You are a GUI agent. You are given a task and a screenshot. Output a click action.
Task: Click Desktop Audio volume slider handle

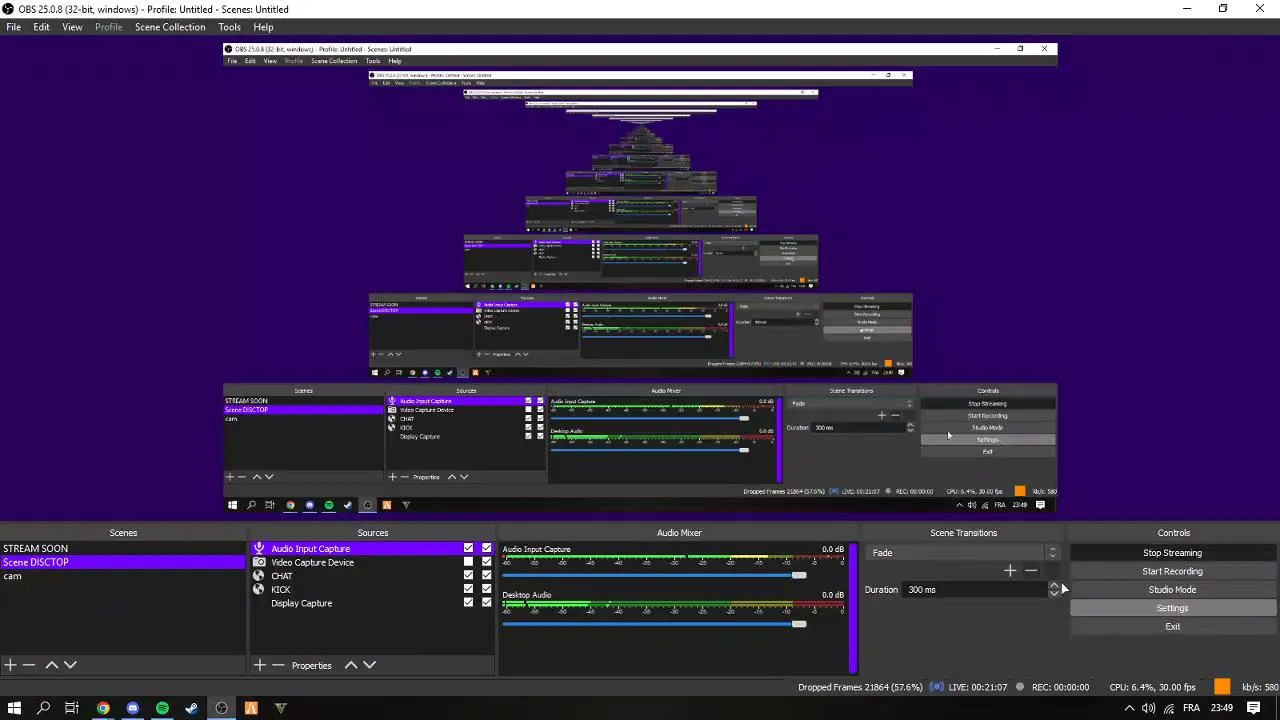point(798,624)
